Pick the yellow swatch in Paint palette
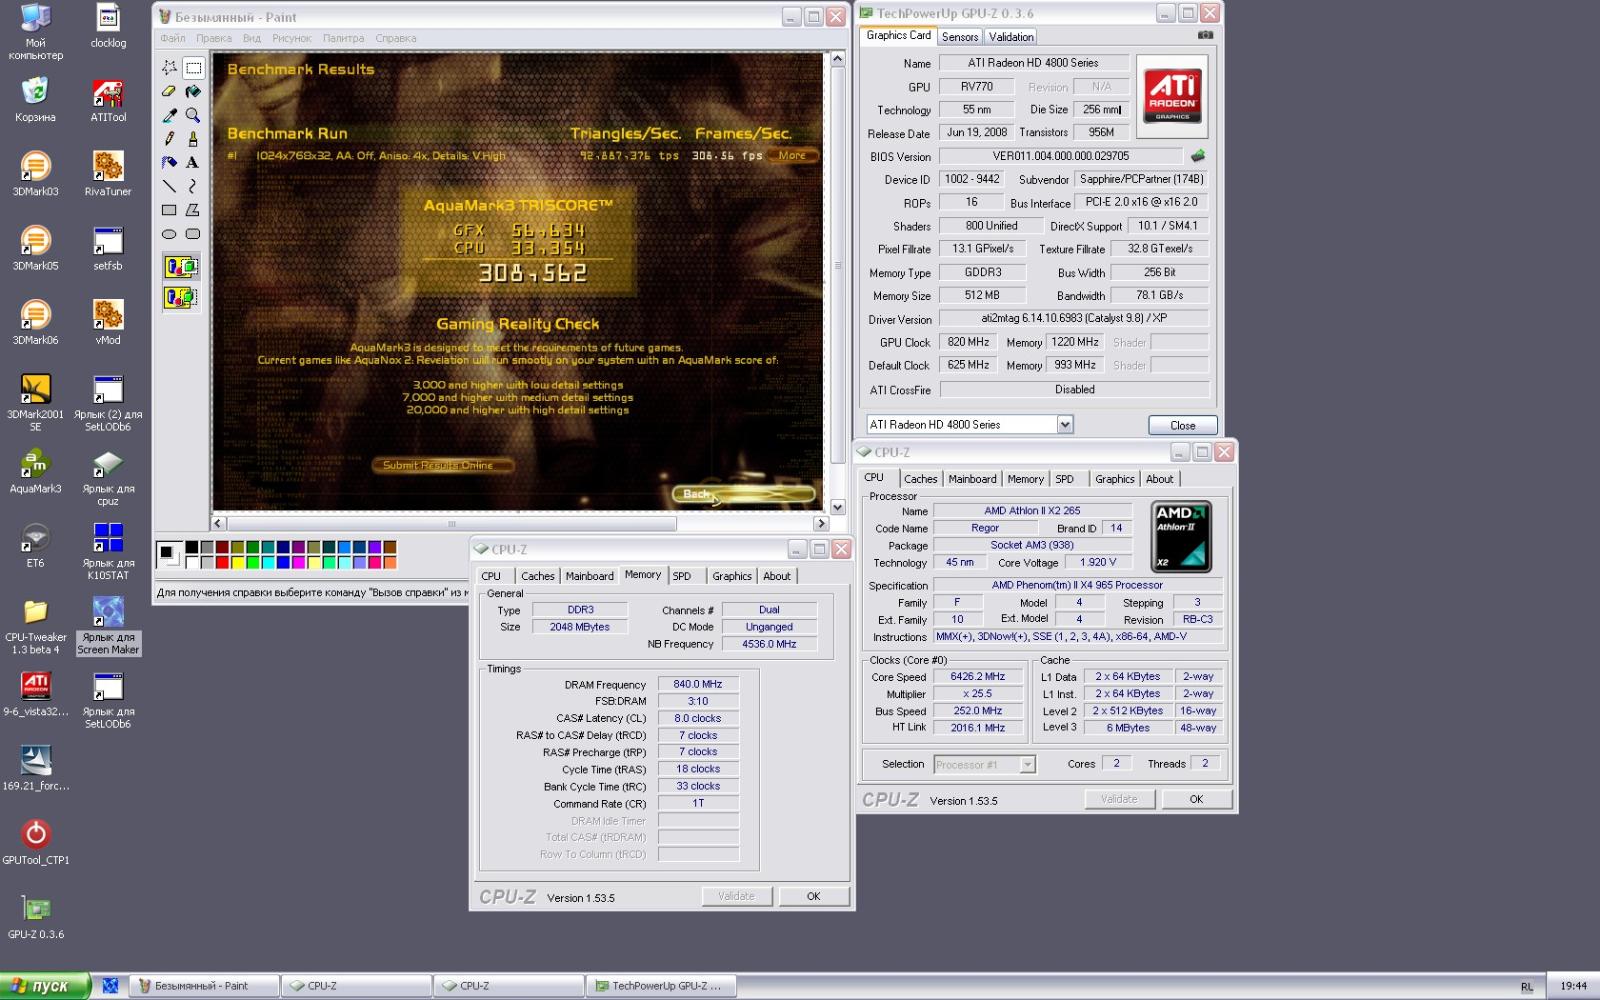 pos(237,563)
